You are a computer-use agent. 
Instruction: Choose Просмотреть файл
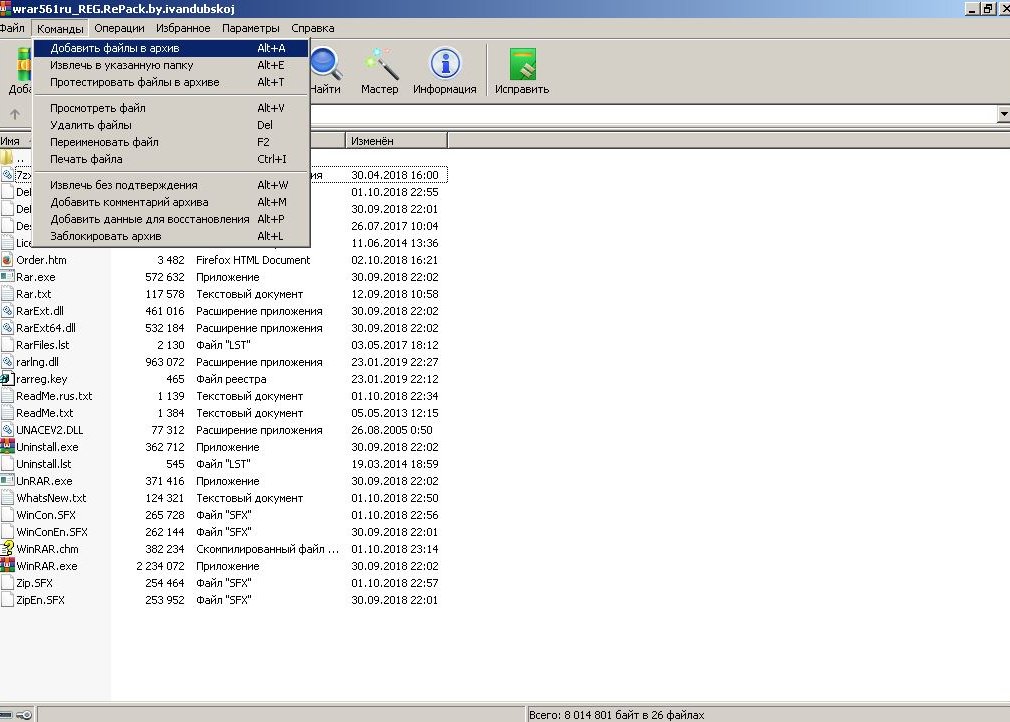pos(171,108)
